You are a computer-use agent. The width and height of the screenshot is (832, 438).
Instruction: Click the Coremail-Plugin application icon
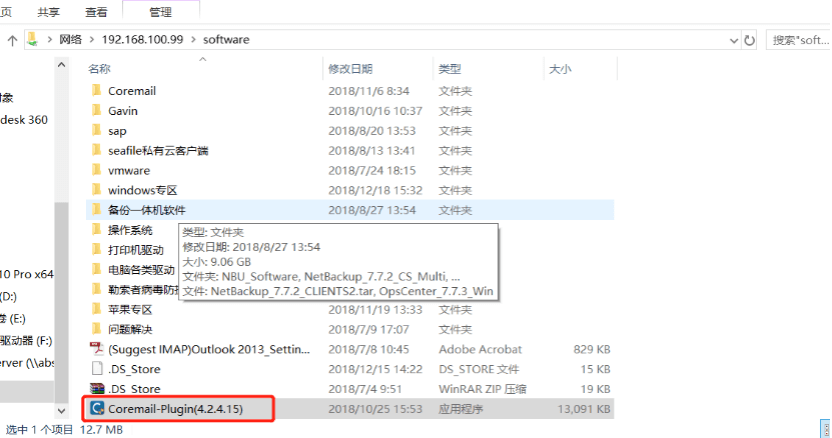(97, 408)
